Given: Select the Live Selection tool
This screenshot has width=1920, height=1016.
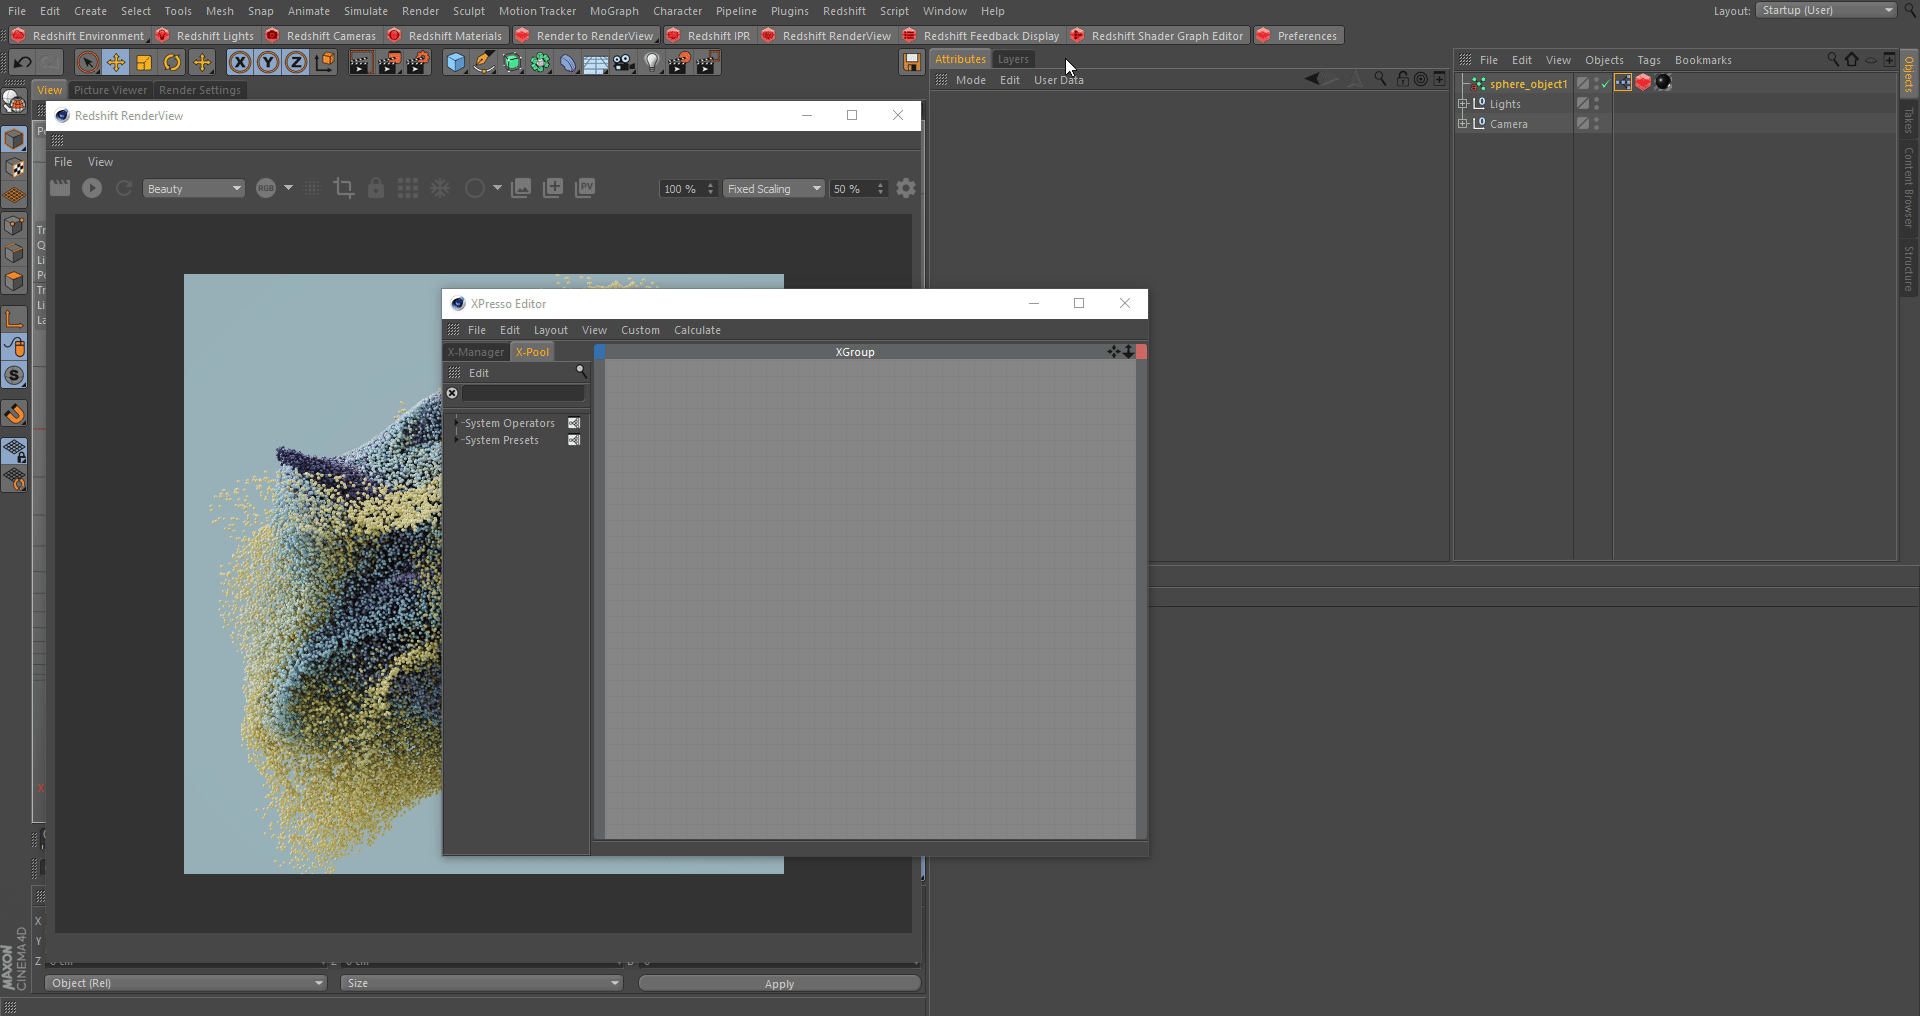Looking at the screenshot, I should pos(88,63).
